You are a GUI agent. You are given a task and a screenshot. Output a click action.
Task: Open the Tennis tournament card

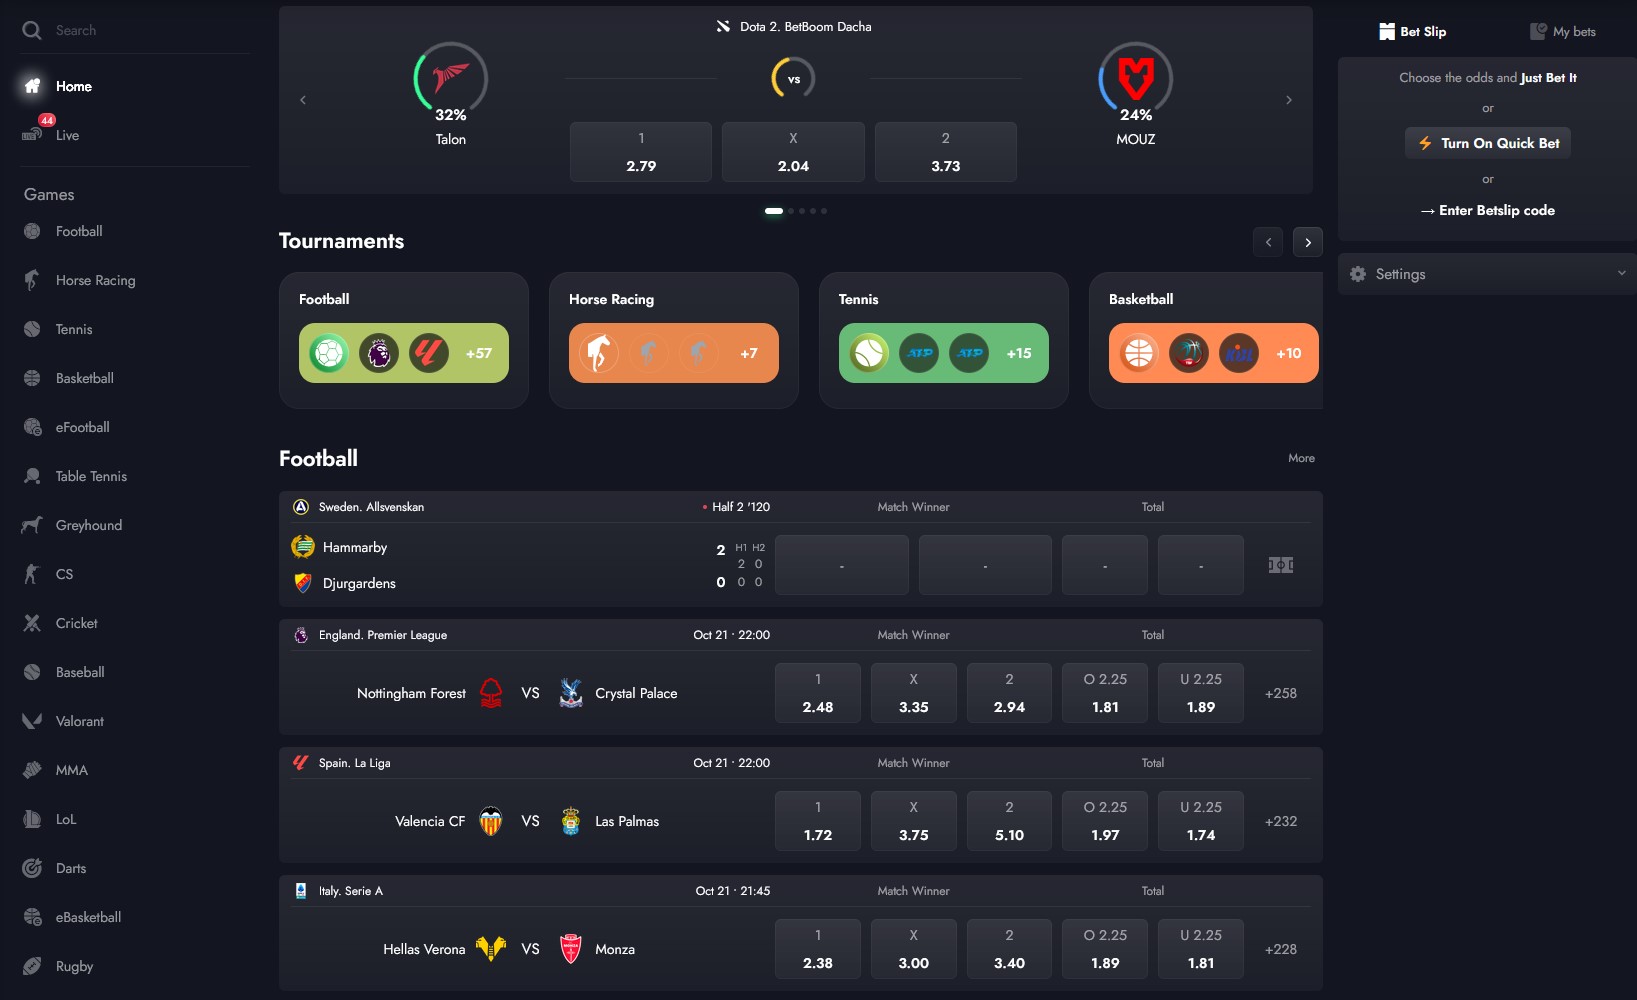943,340
